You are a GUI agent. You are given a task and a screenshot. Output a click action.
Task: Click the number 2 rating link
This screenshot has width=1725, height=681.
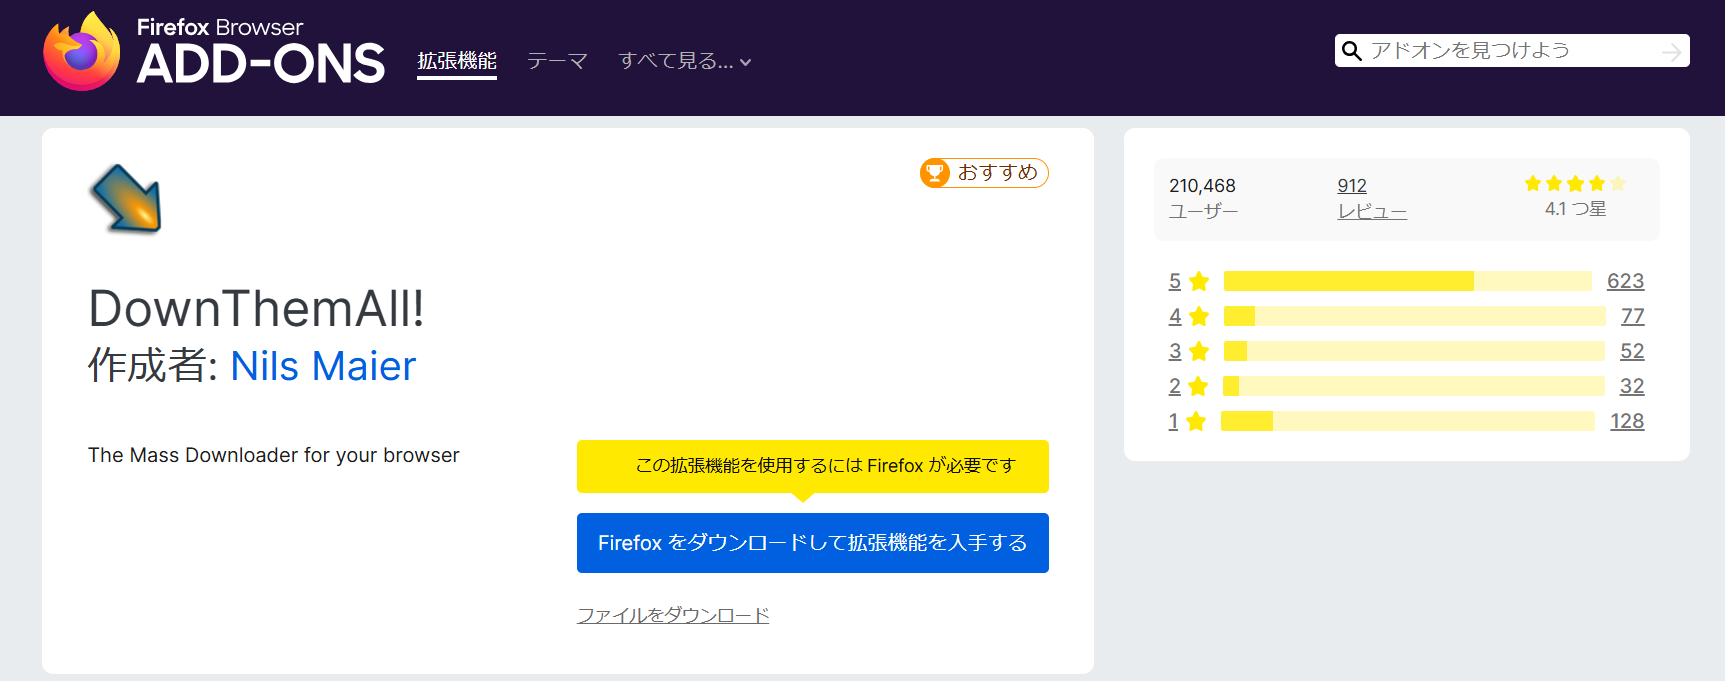tap(1175, 386)
